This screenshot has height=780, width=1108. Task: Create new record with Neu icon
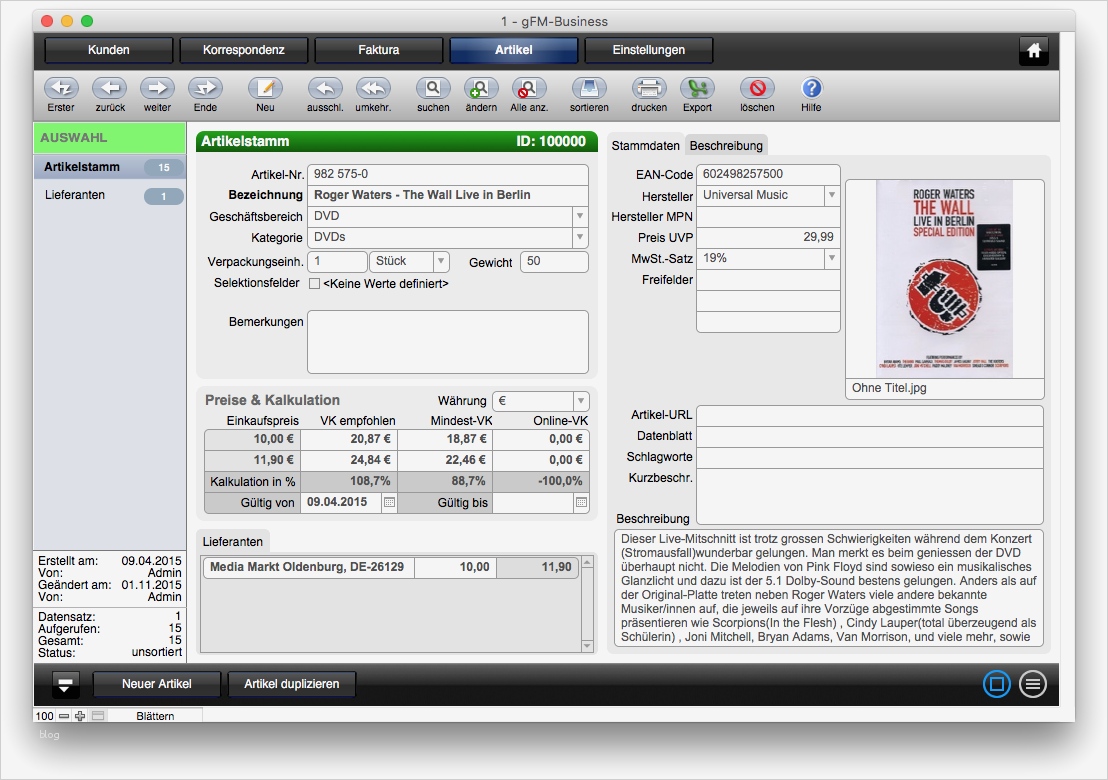tap(265, 88)
